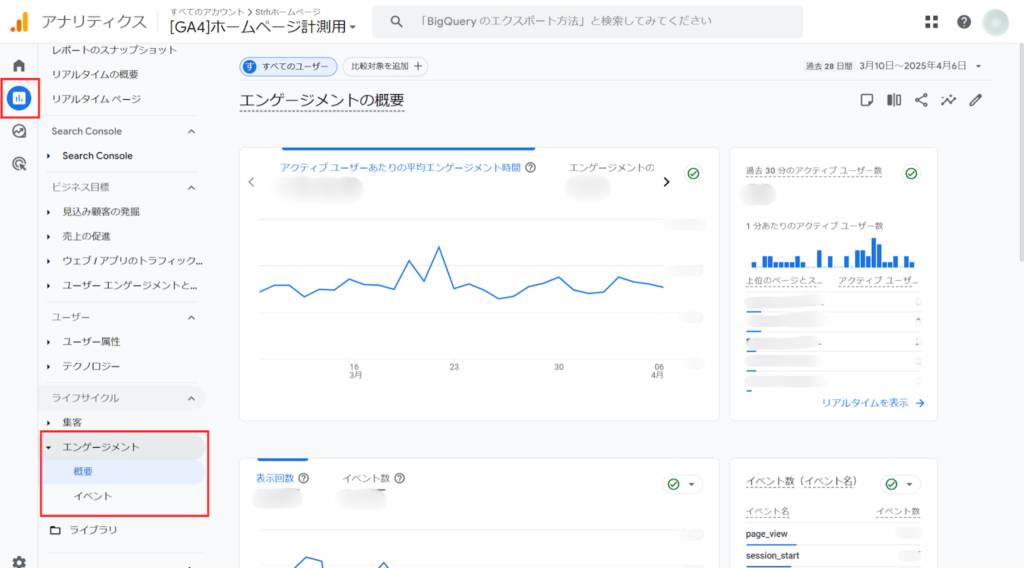The width and height of the screenshot is (1024, 568).
Task: Show next metric with right arrow
Action: [666, 182]
